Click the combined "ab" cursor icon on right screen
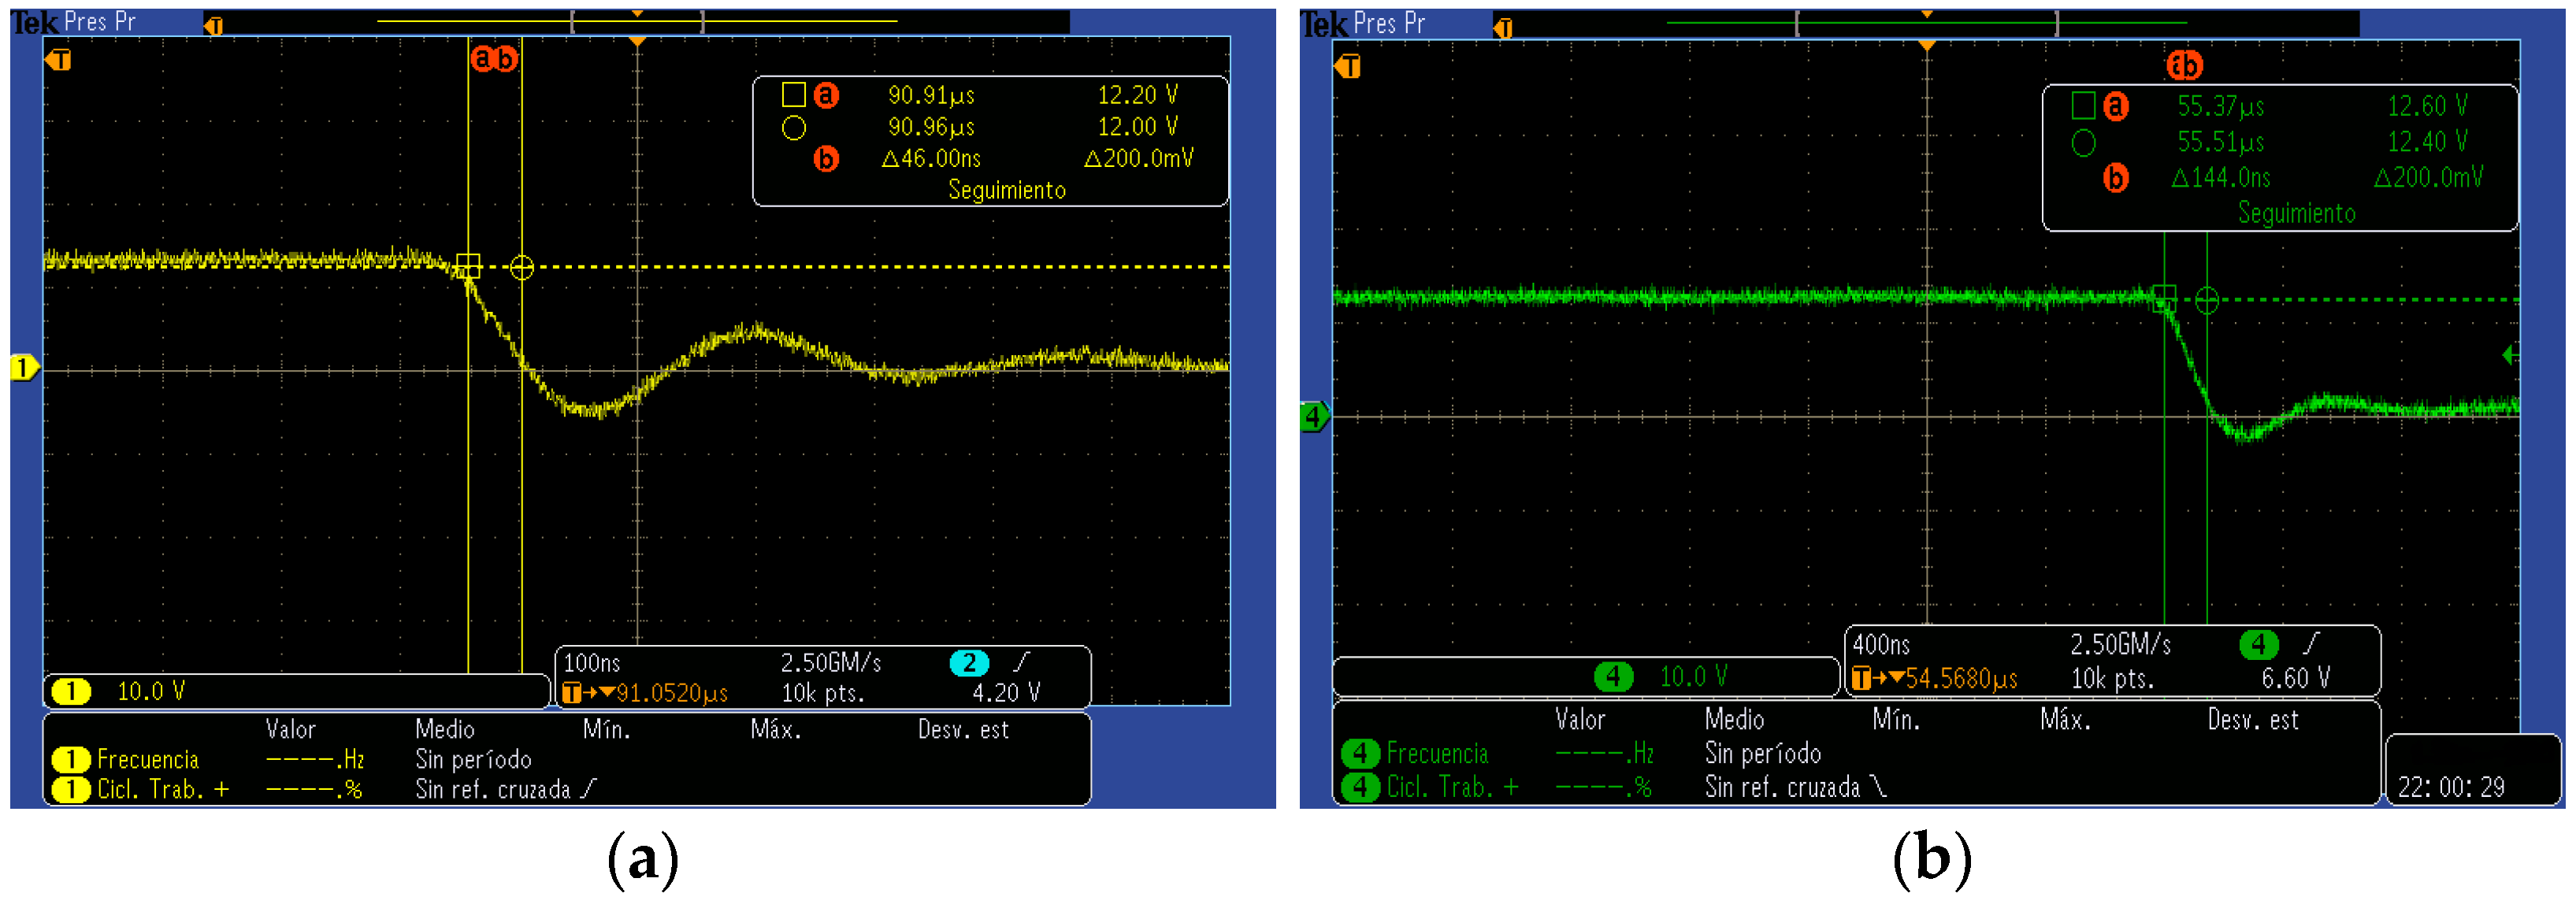This screenshot has height=908, width=2576. 2186,66
